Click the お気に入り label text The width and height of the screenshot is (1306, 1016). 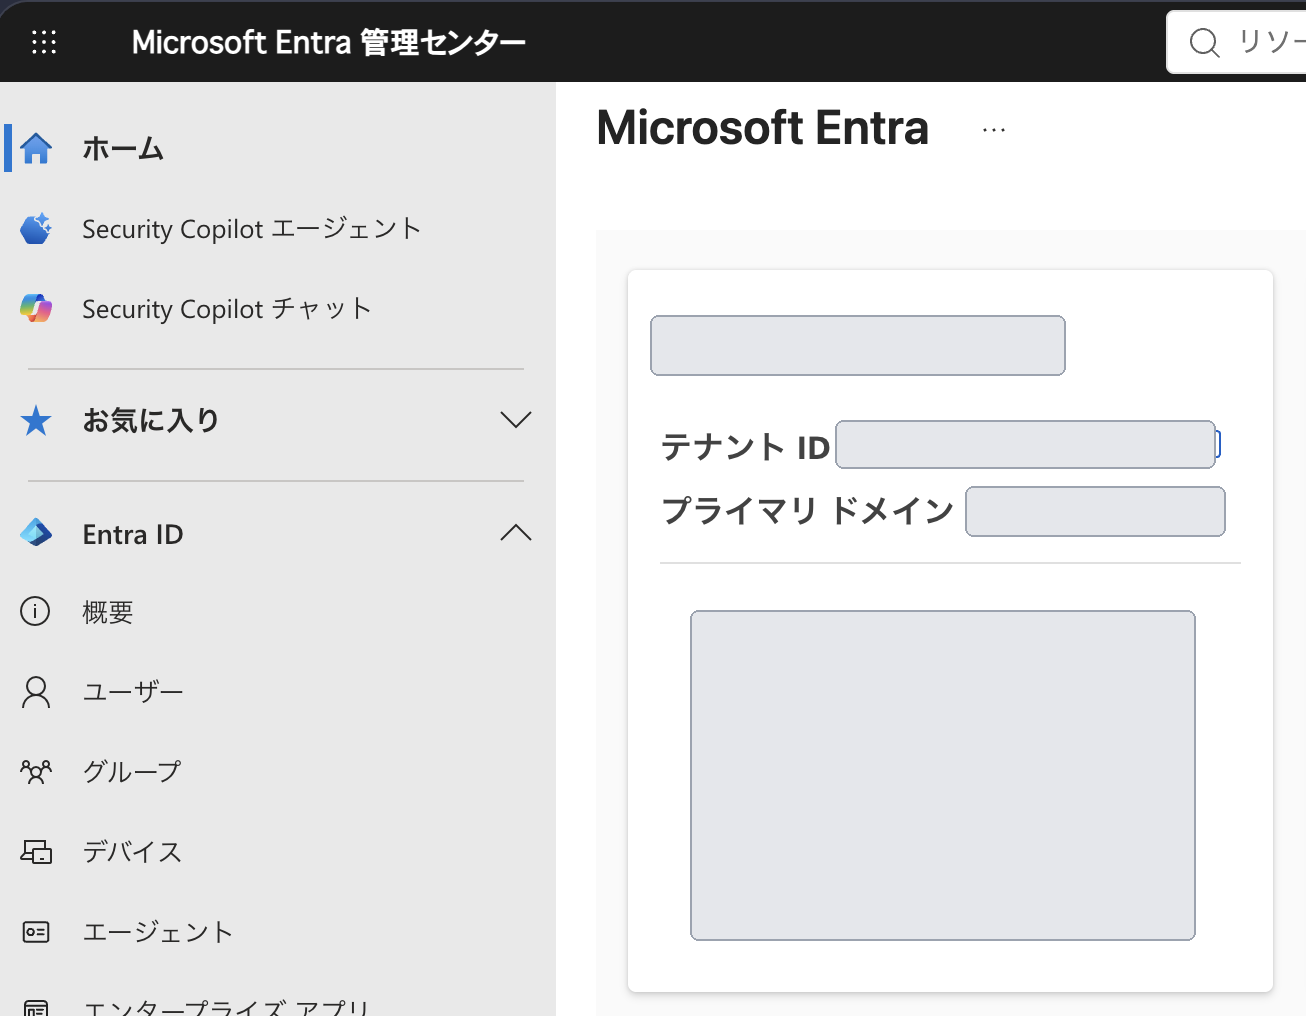(x=151, y=420)
